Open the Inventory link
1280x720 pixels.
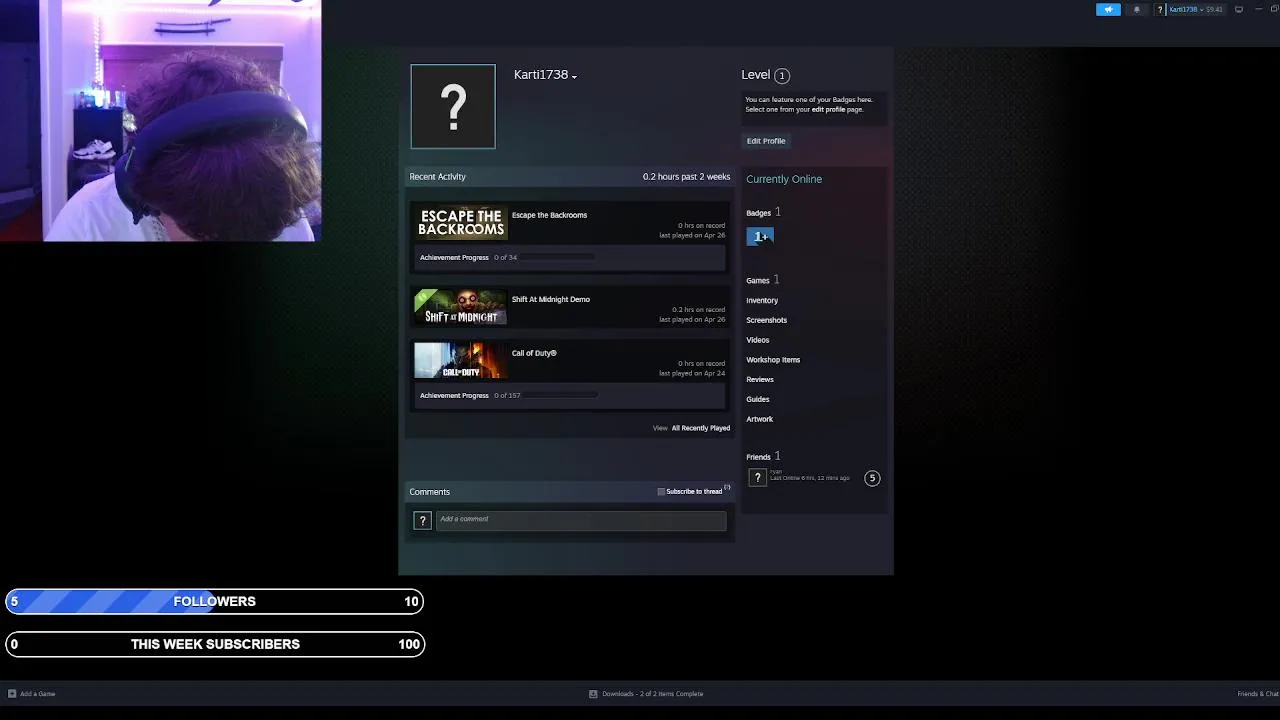[x=762, y=301]
